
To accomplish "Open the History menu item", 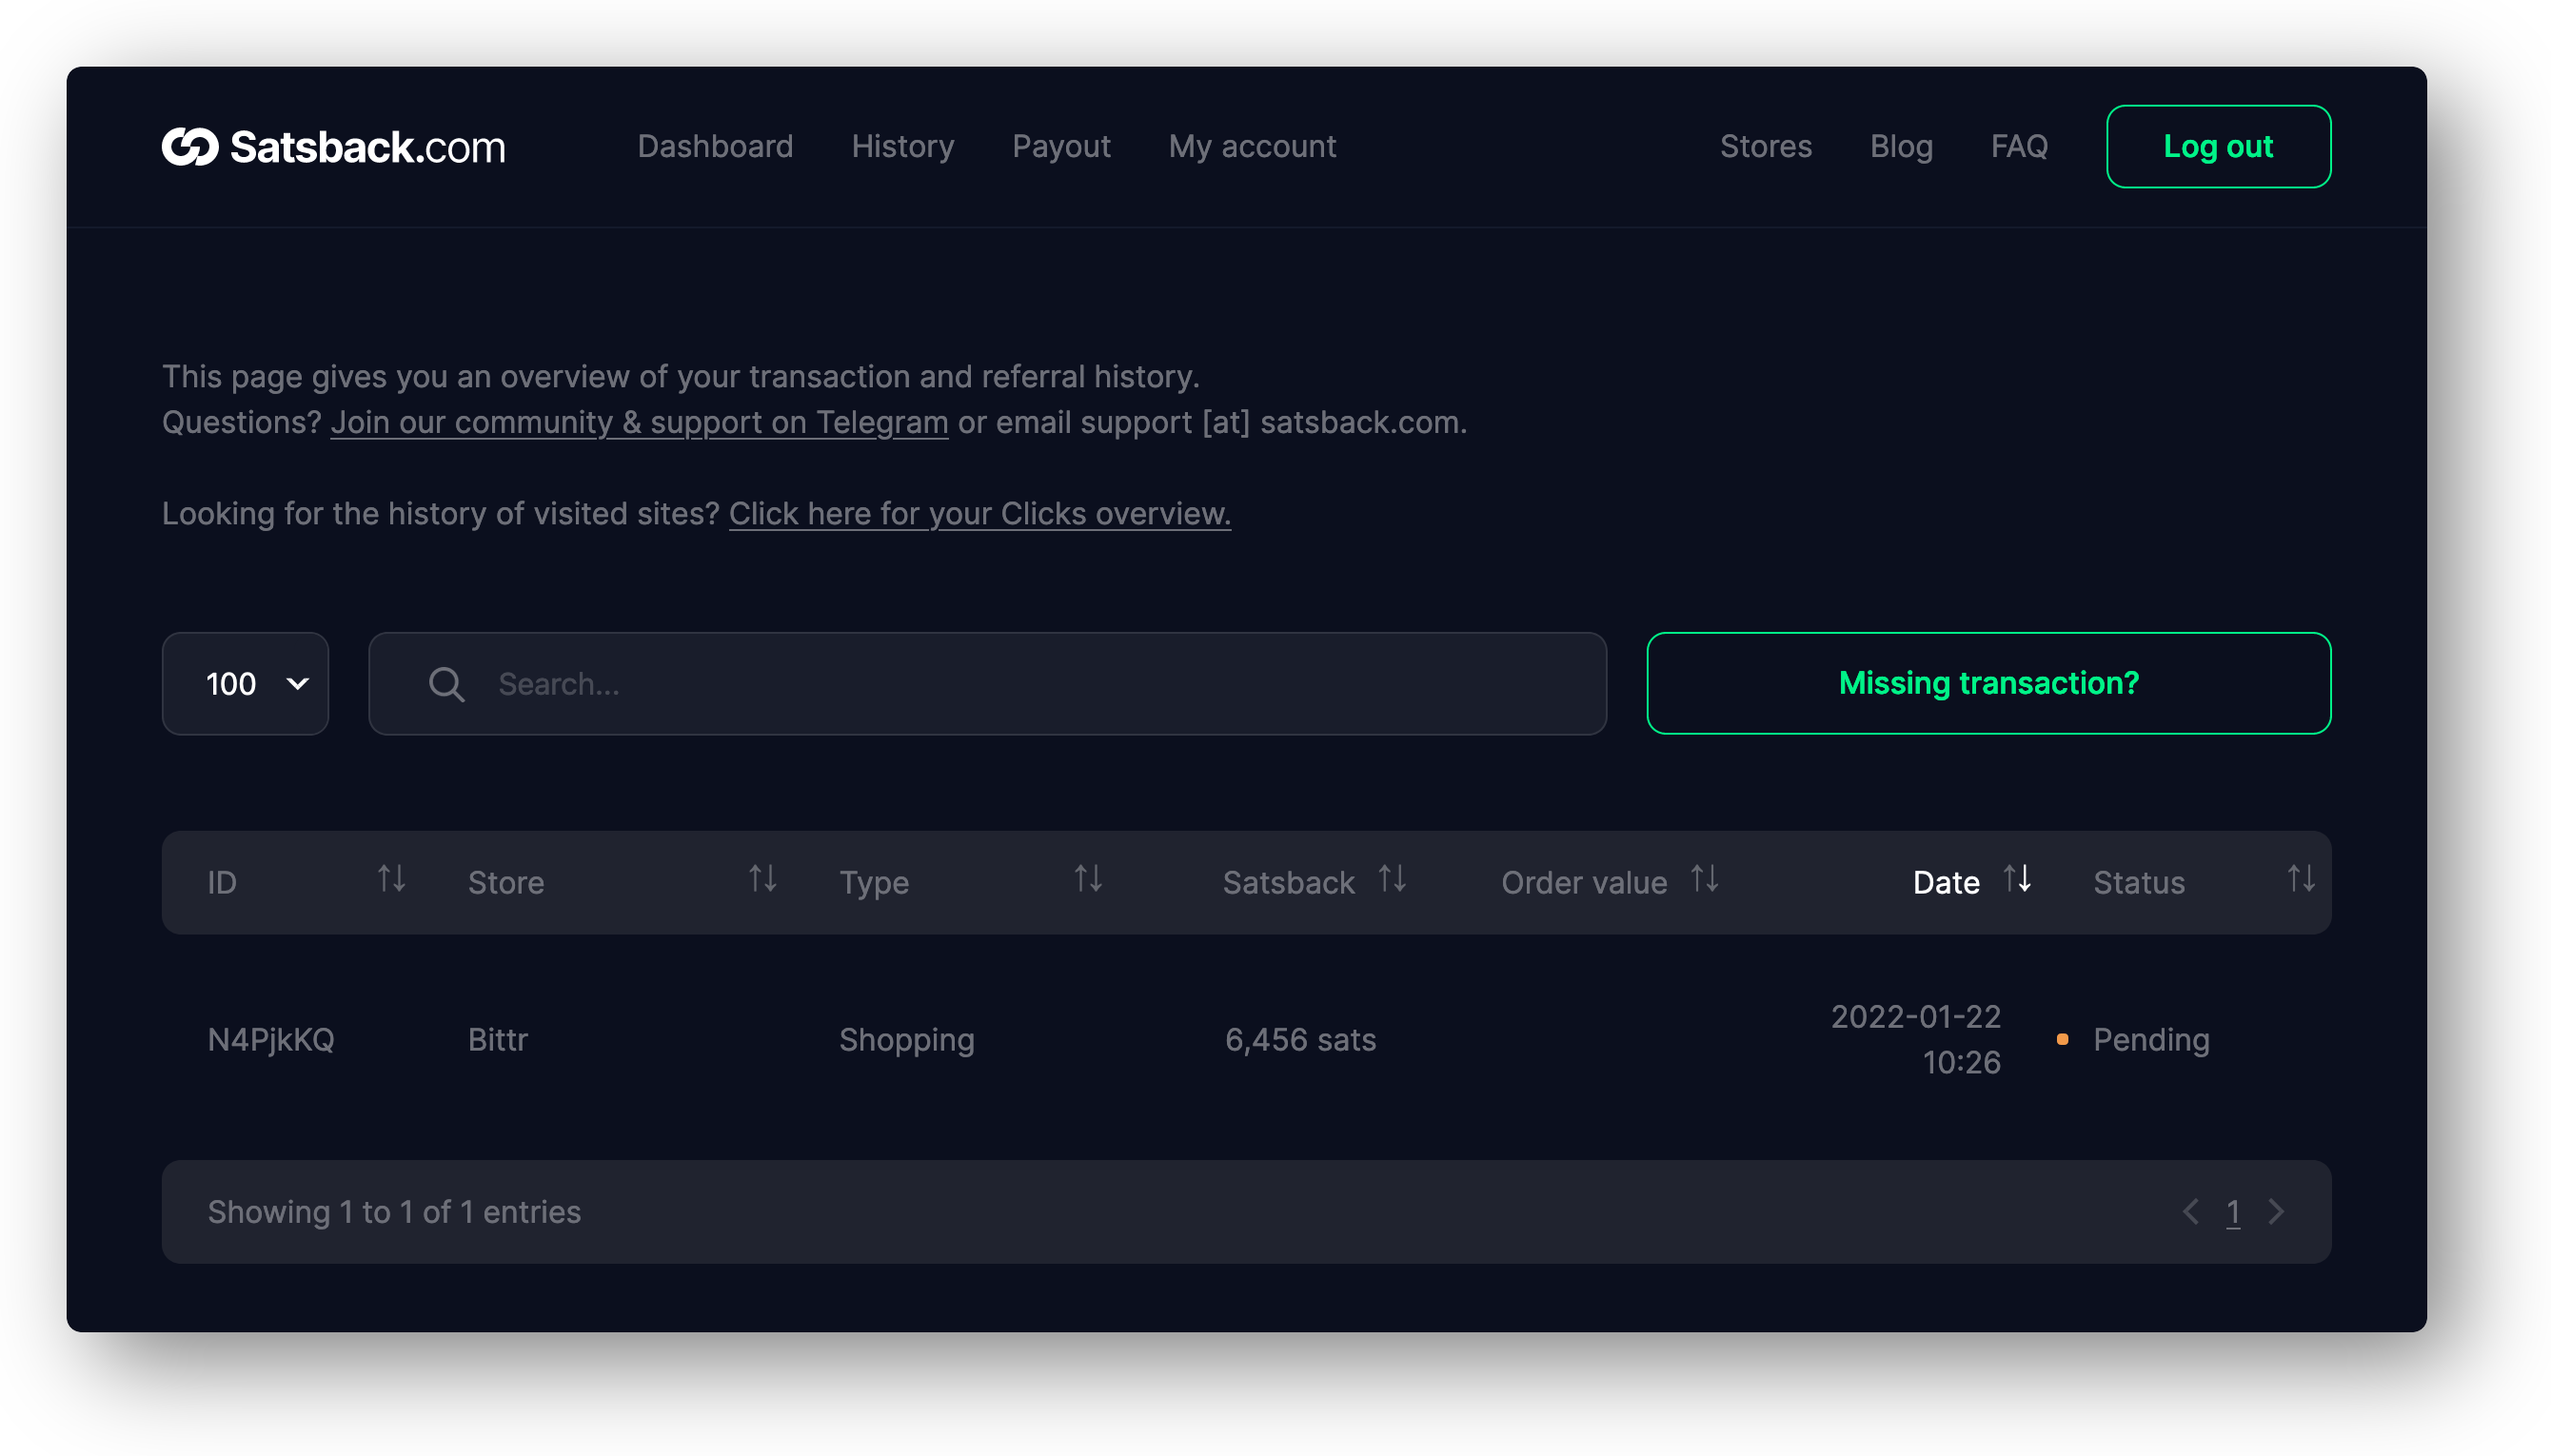I will click(903, 147).
